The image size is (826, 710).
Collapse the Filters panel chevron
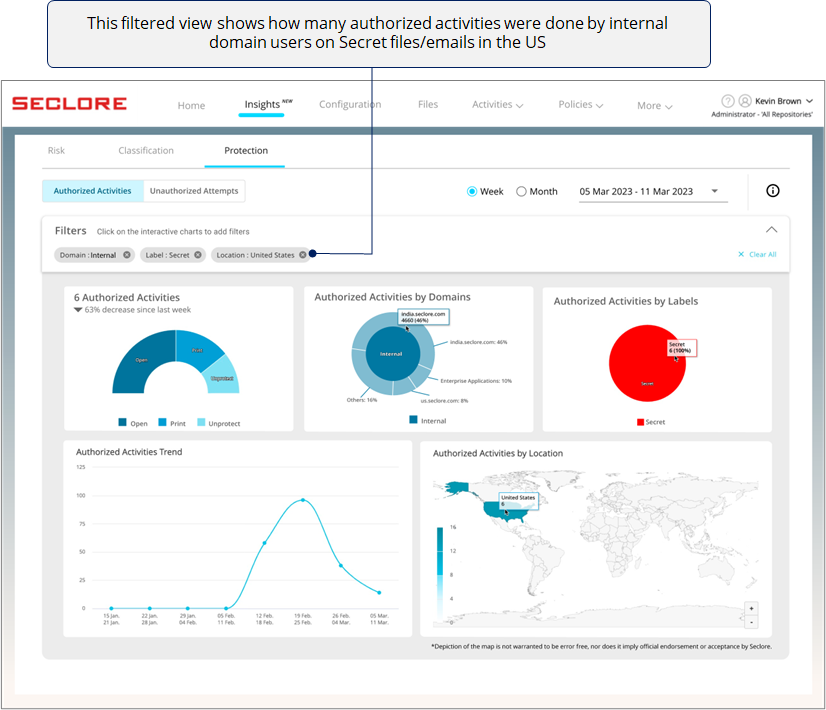(x=771, y=230)
